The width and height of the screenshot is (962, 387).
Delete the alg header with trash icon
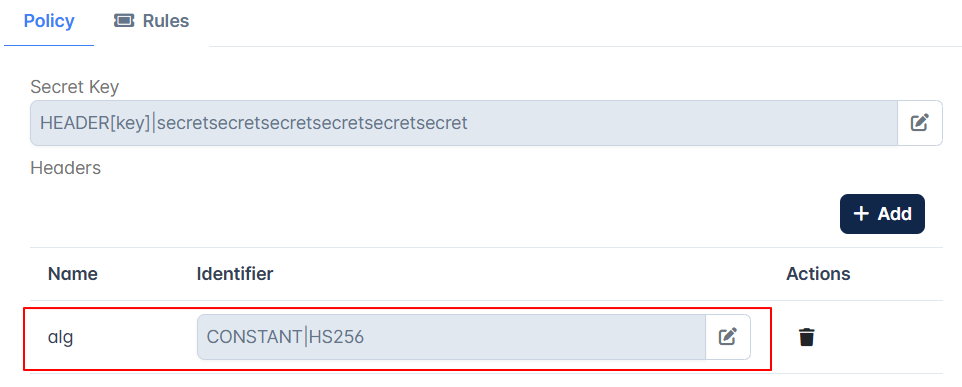807,337
